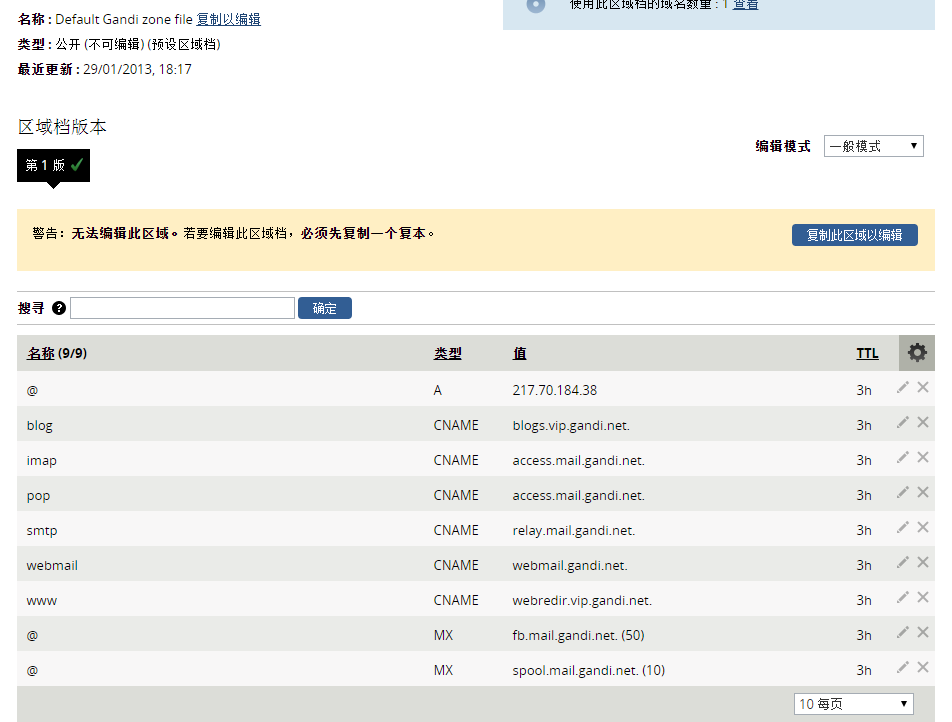Edit the pop CNAME record pencil
Screen dimensions: 952x722
tap(903, 492)
